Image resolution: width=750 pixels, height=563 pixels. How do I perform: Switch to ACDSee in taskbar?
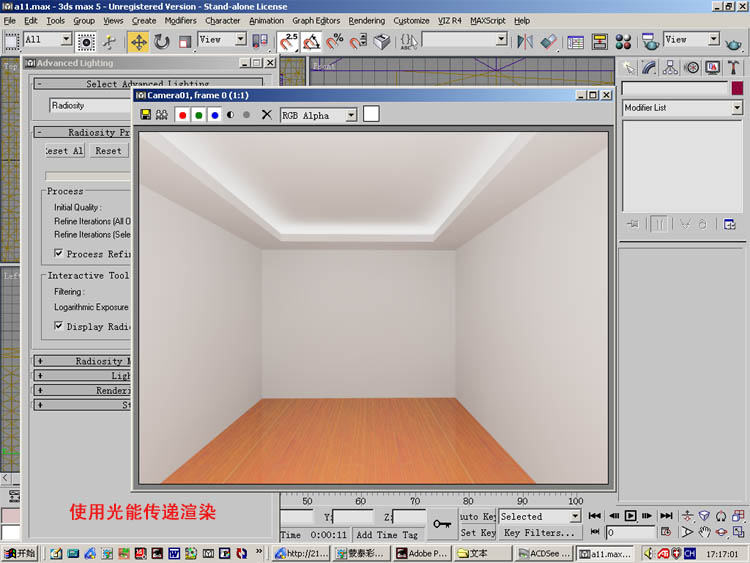coord(543,553)
